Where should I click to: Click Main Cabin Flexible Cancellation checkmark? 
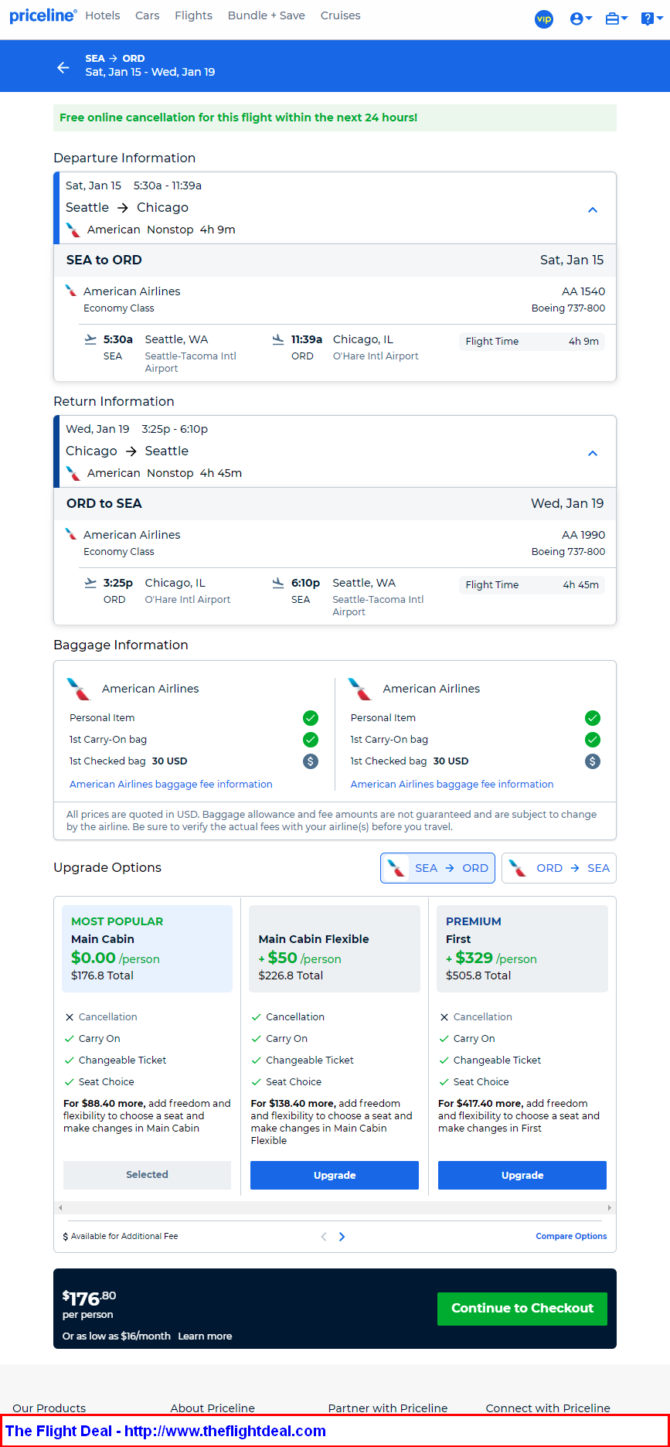pyautogui.click(x=256, y=1017)
